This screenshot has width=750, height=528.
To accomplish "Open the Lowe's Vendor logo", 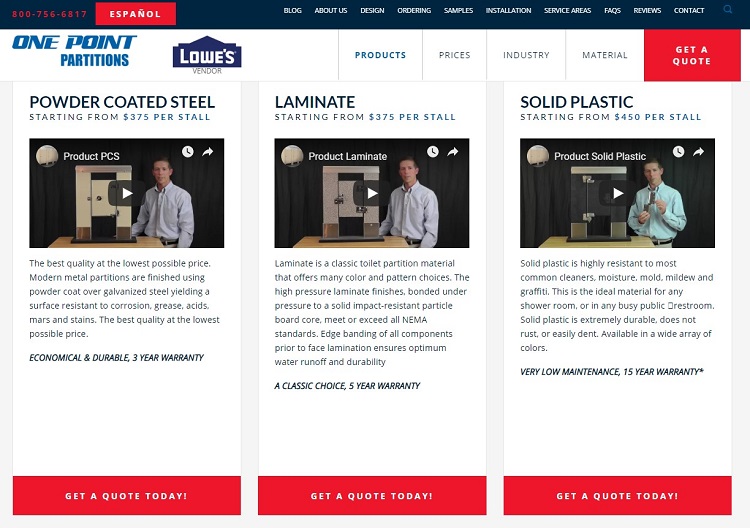I will click(207, 55).
